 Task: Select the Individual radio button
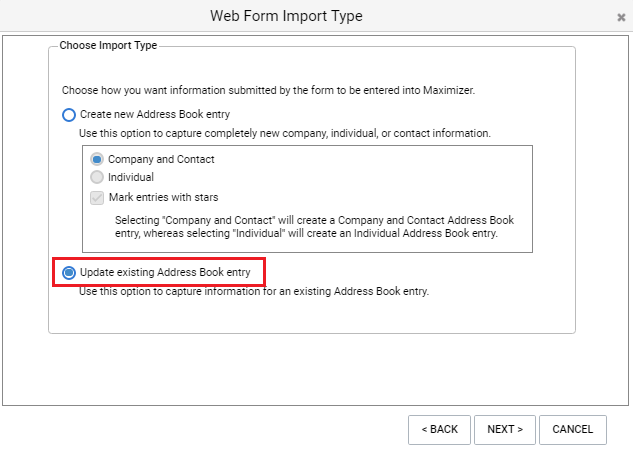tap(97, 177)
